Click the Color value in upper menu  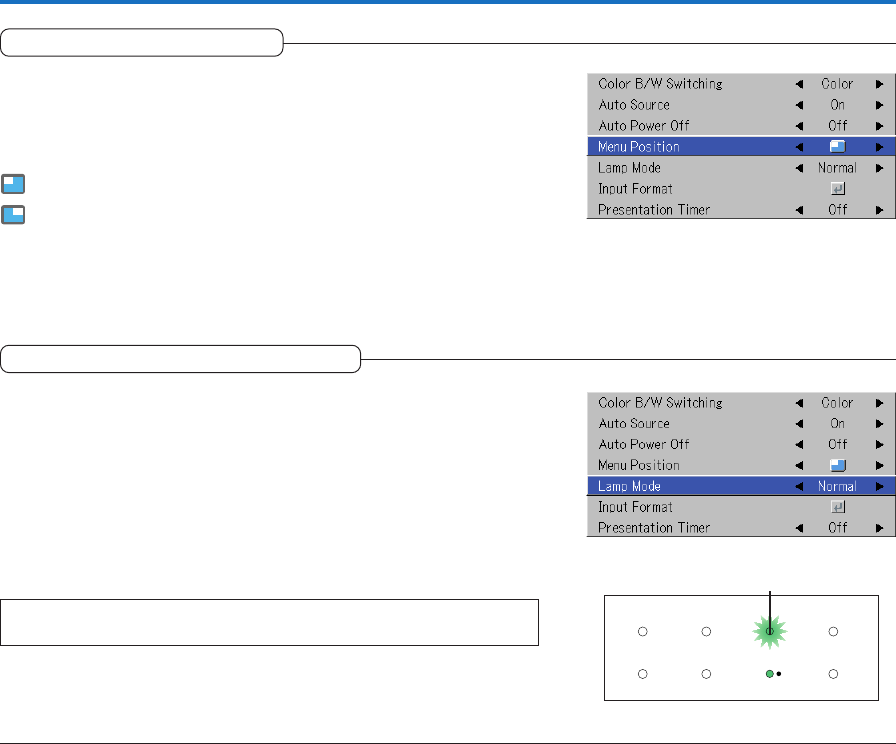tap(837, 84)
